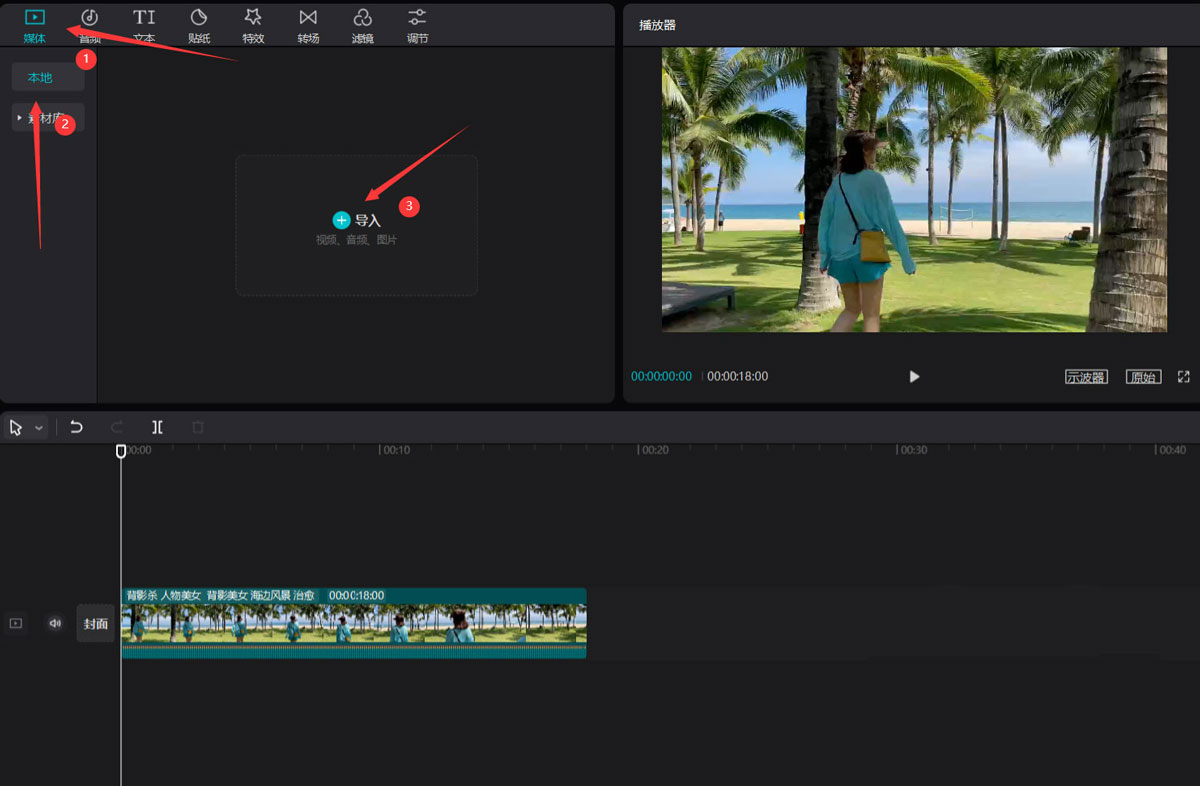Click the split clip tool in timeline toolbar

(x=157, y=427)
